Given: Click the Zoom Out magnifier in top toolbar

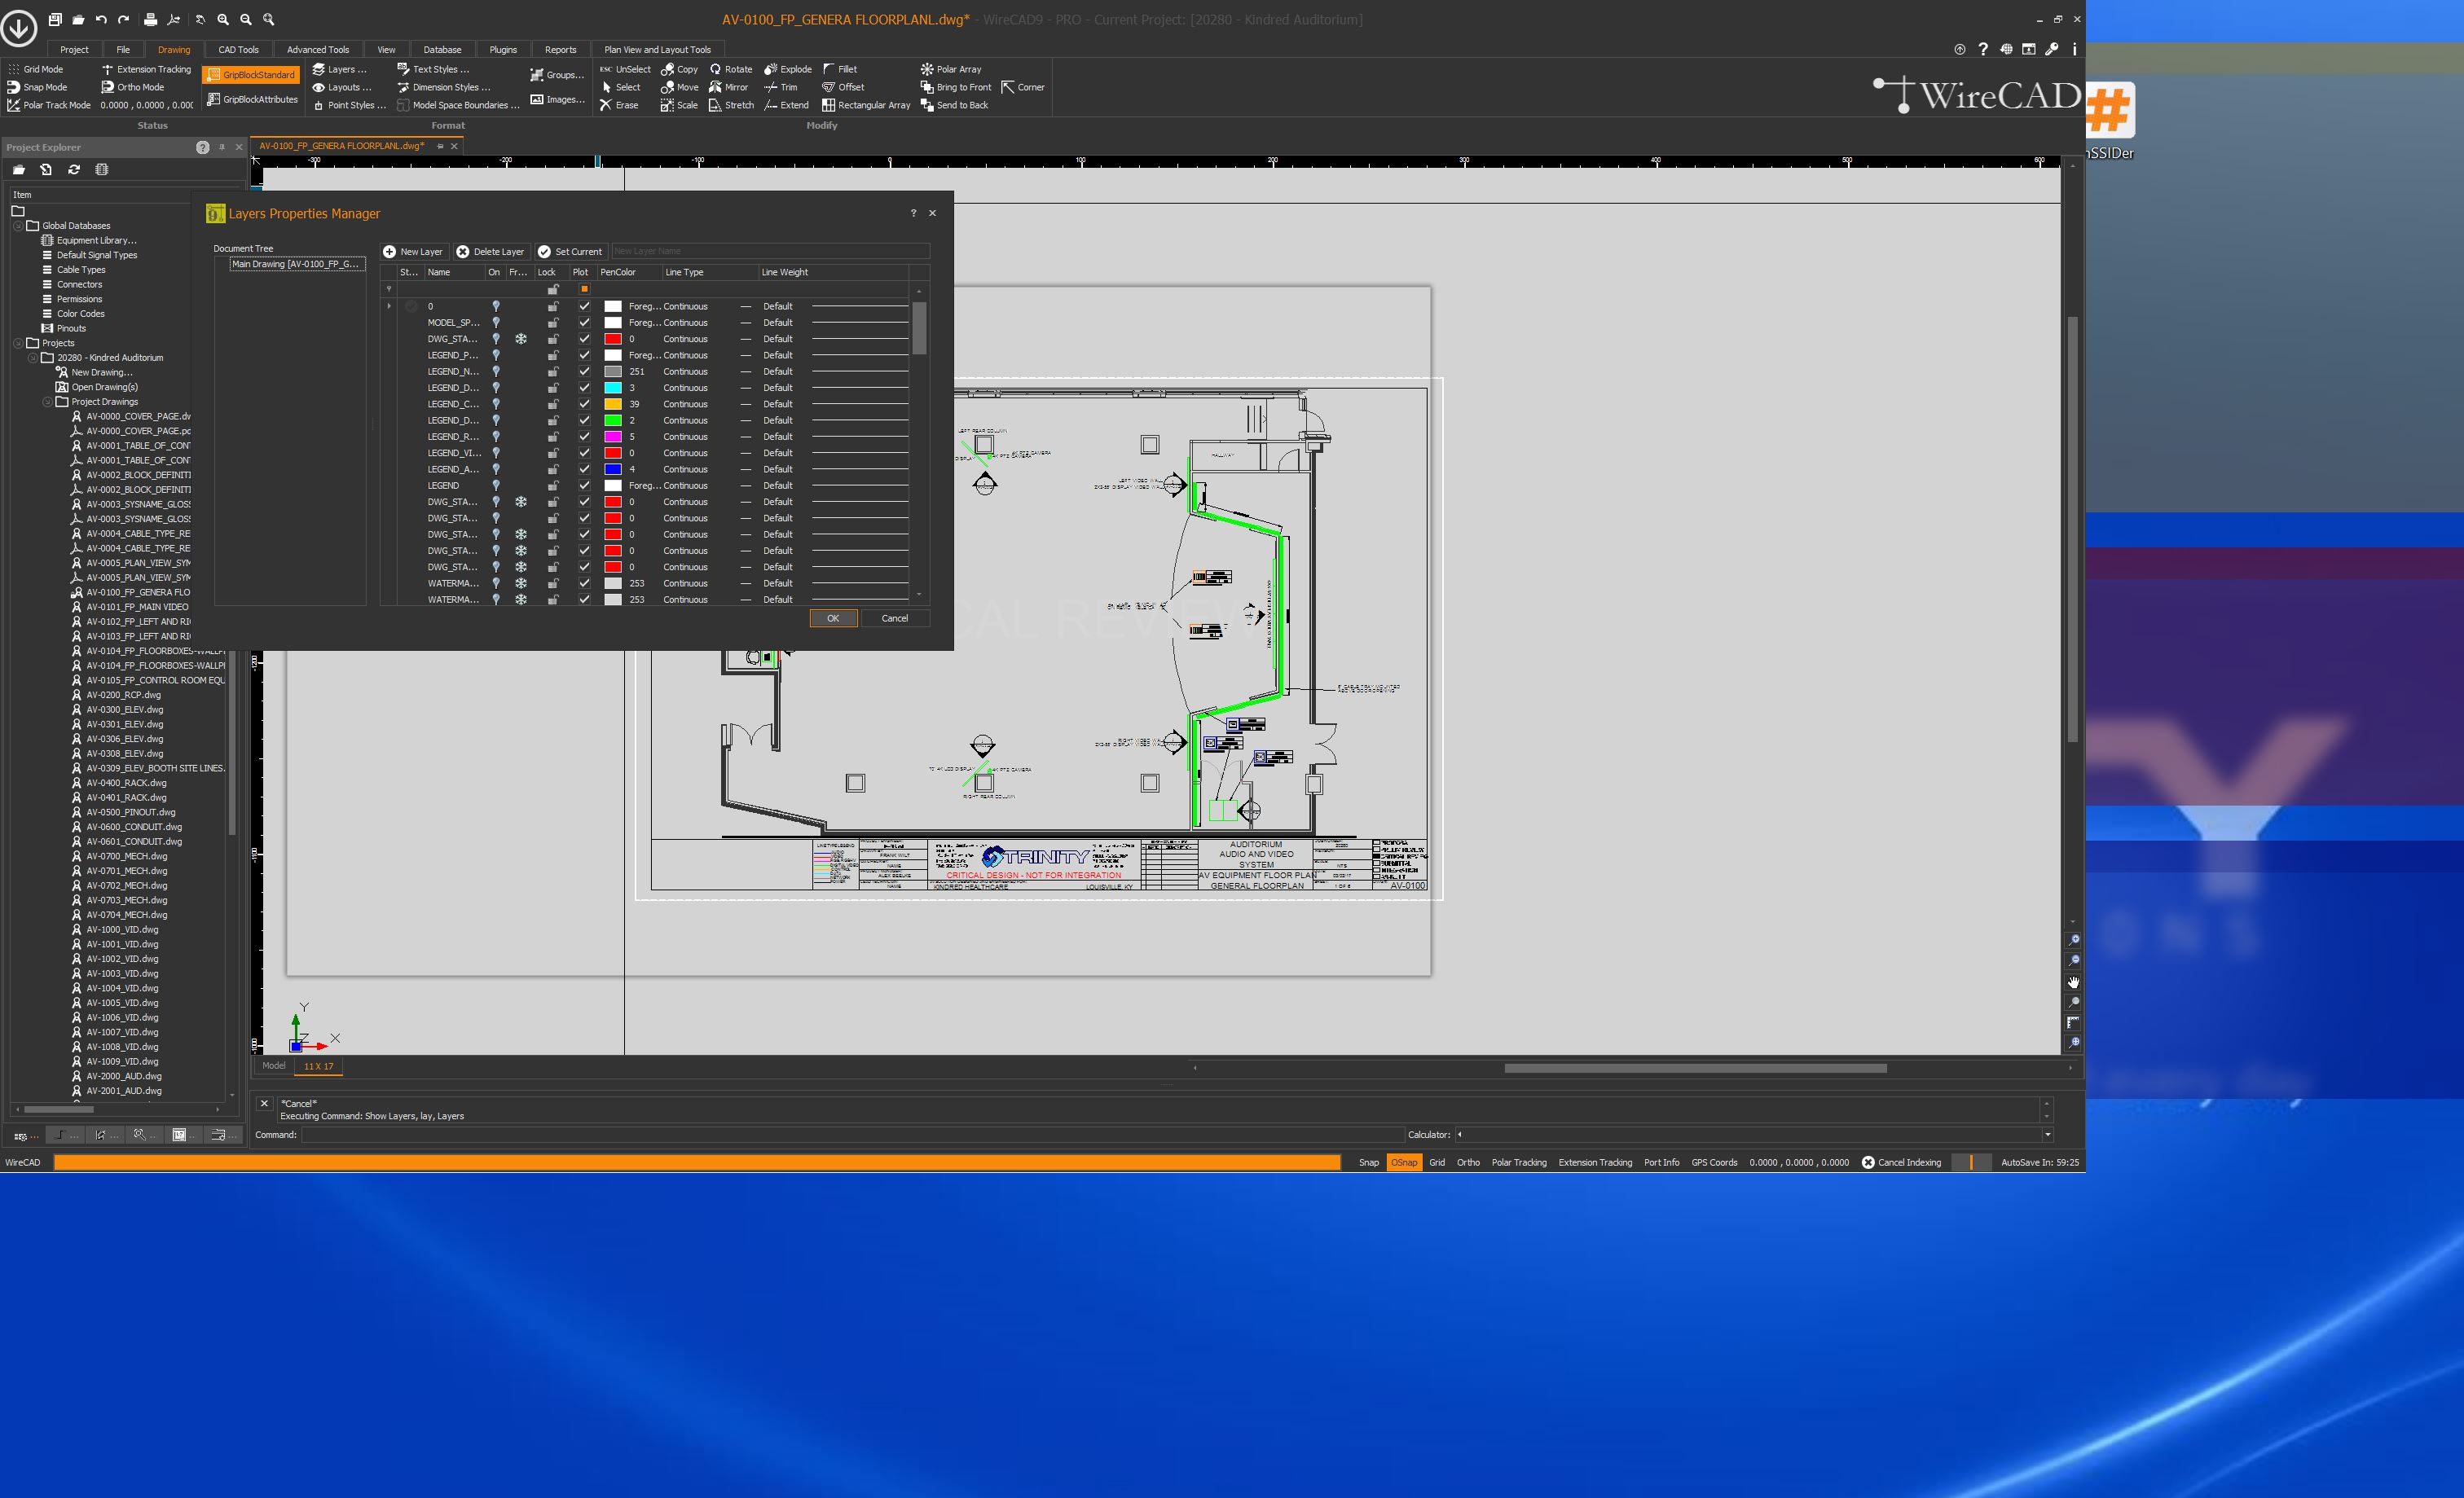Looking at the screenshot, I should point(246,19).
